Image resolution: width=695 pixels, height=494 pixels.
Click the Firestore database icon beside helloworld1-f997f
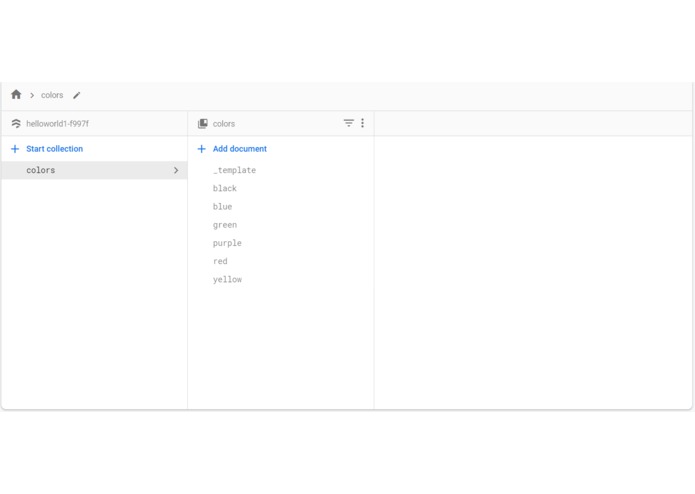click(x=16, y=124)
